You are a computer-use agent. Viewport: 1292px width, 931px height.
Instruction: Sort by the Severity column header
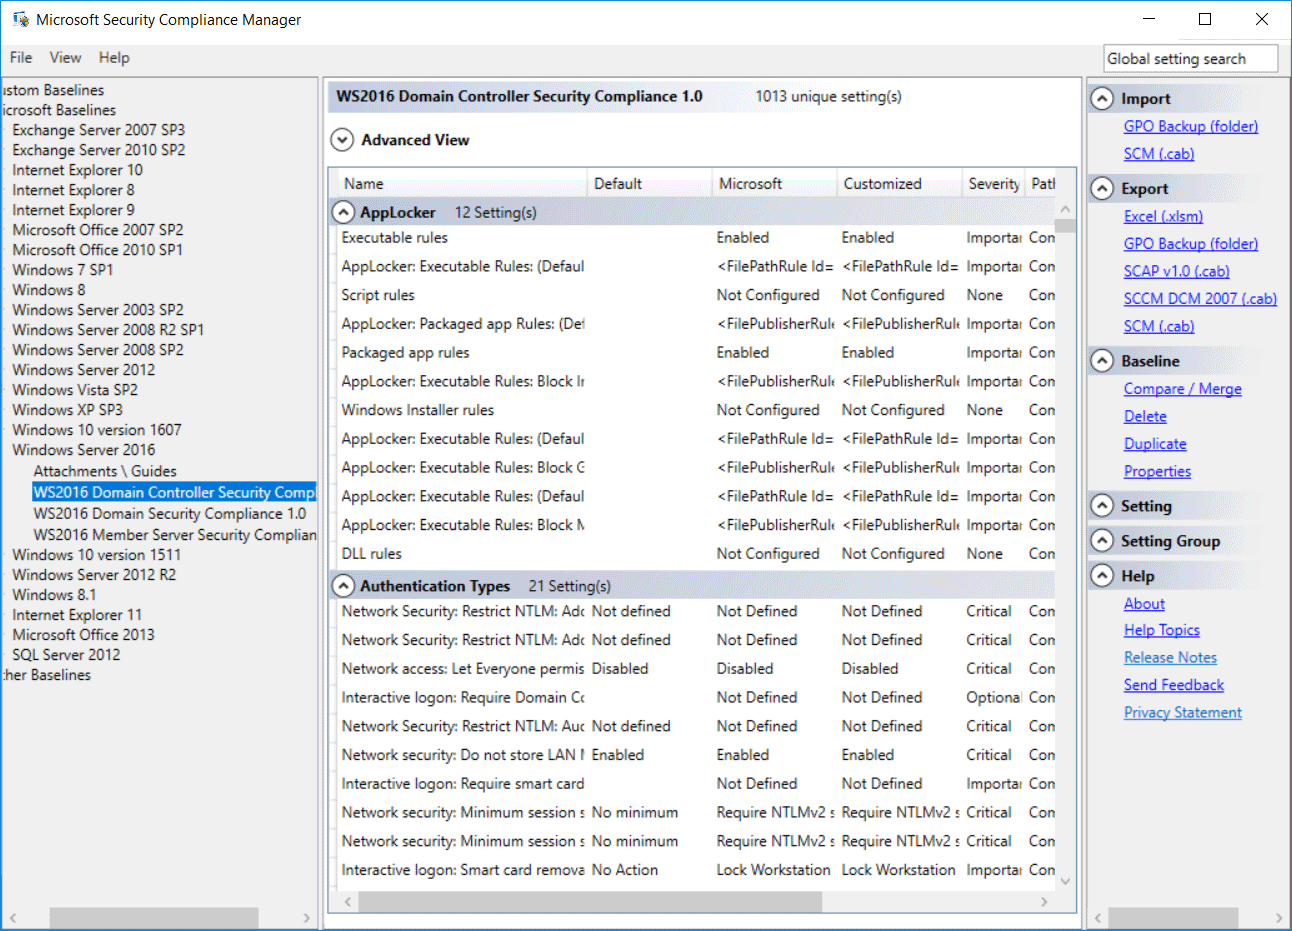tap(993, 184)
